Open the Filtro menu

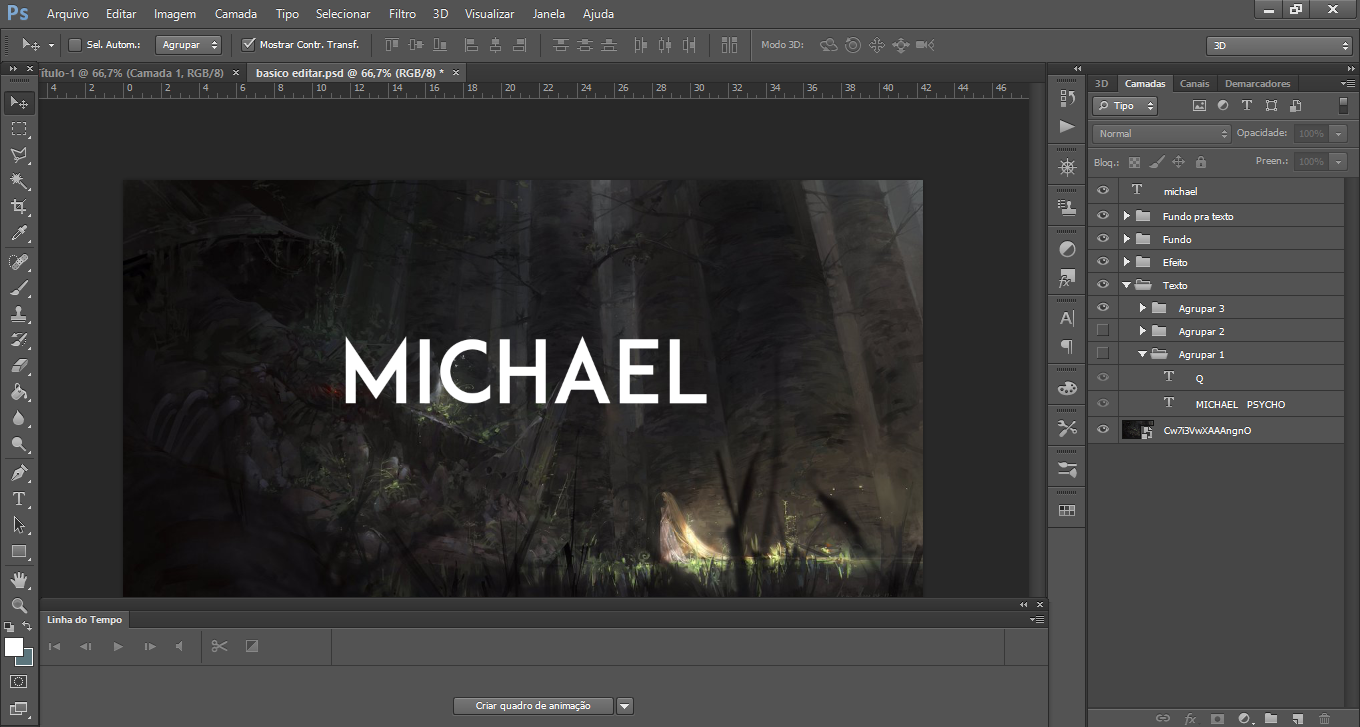pos(402,14)
